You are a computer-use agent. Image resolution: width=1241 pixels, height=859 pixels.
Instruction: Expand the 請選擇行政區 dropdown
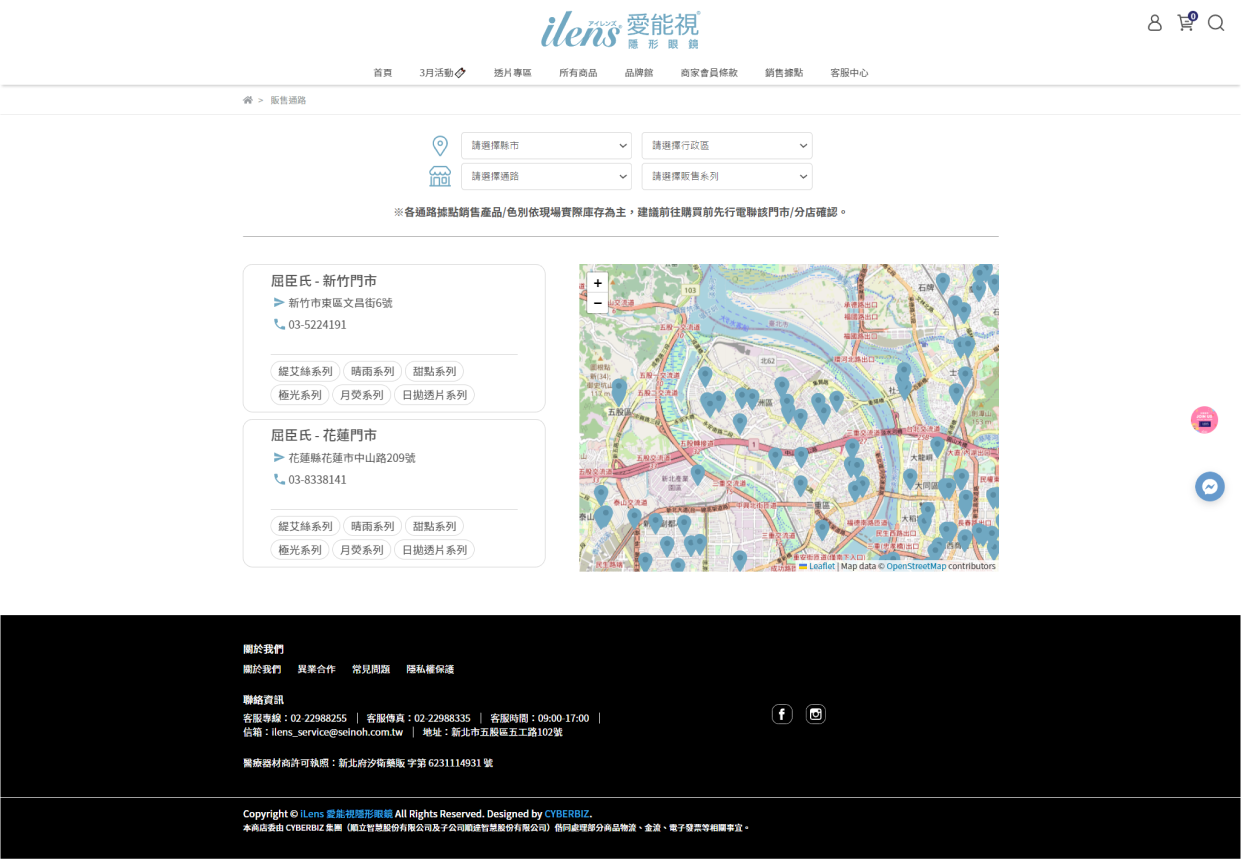tap(726, 145)
